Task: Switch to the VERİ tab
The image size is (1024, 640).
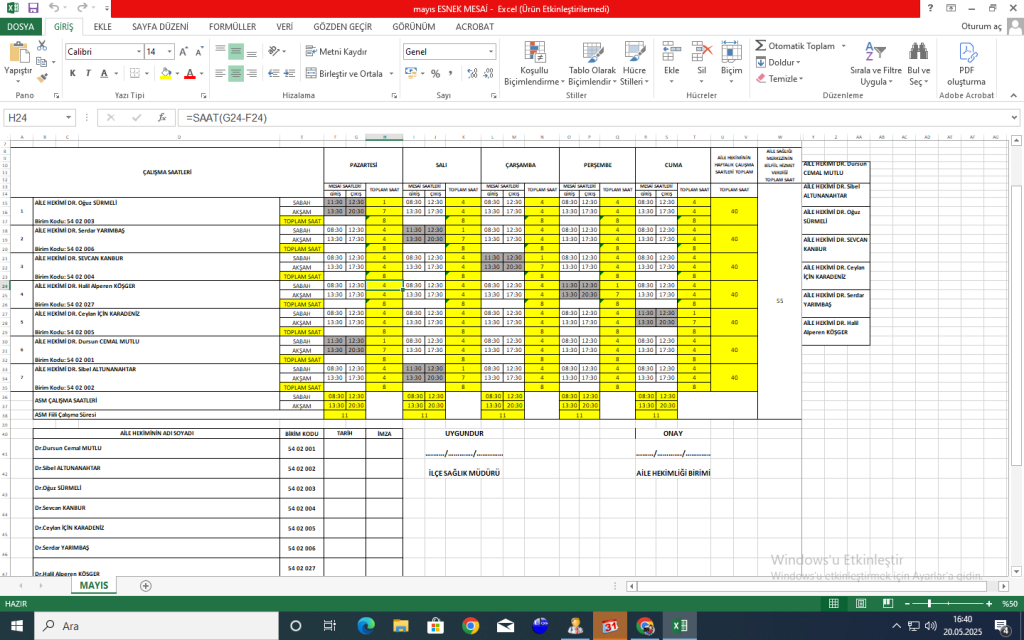Action: [284, 27]
